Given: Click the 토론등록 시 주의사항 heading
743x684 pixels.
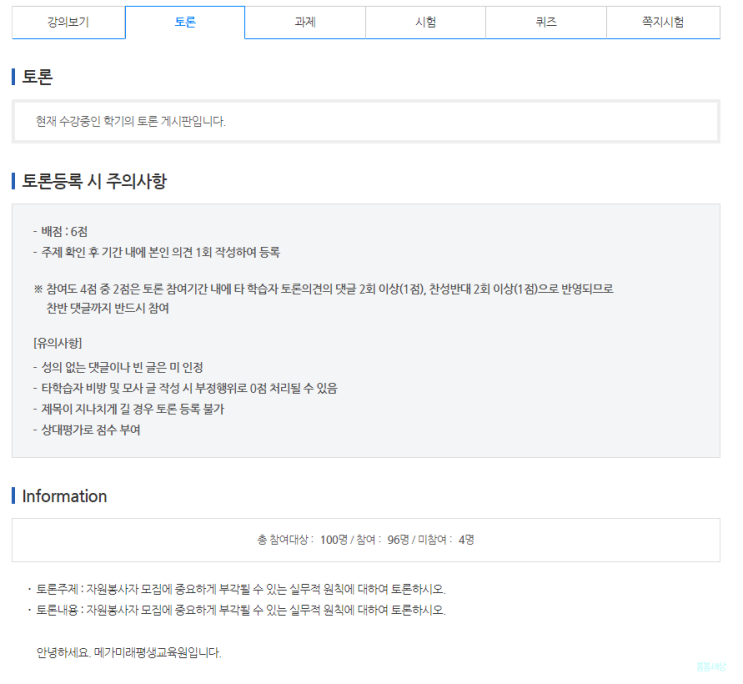Looking at the screenshot, I should click(94, 181).
